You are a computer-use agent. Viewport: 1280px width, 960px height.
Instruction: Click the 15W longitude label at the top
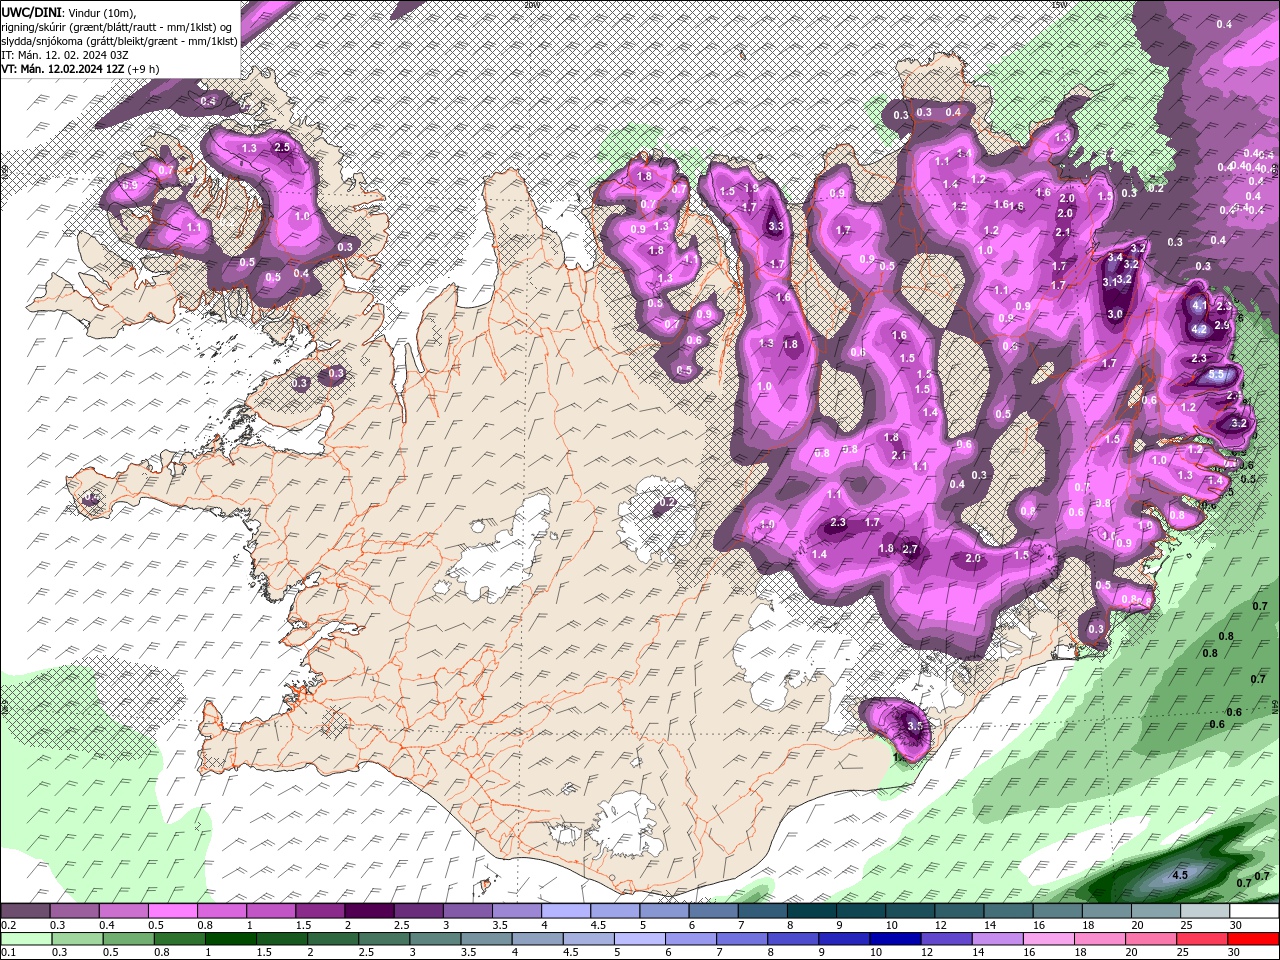[x=1058, y=4]
